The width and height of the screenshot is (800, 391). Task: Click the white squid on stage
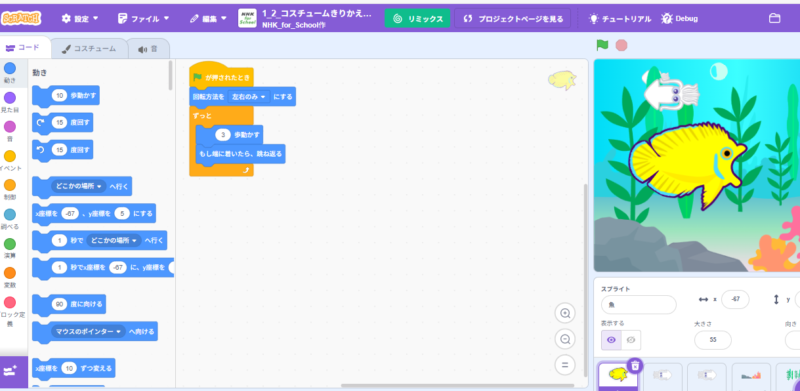[670, 92]
